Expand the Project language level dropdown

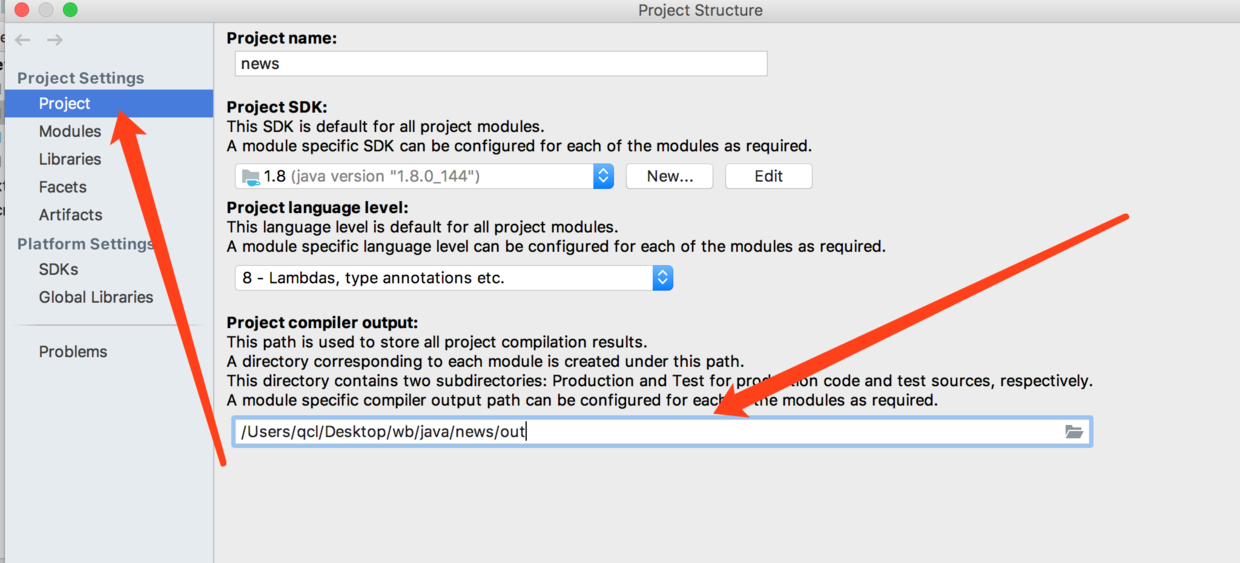[x=662, y=278]
